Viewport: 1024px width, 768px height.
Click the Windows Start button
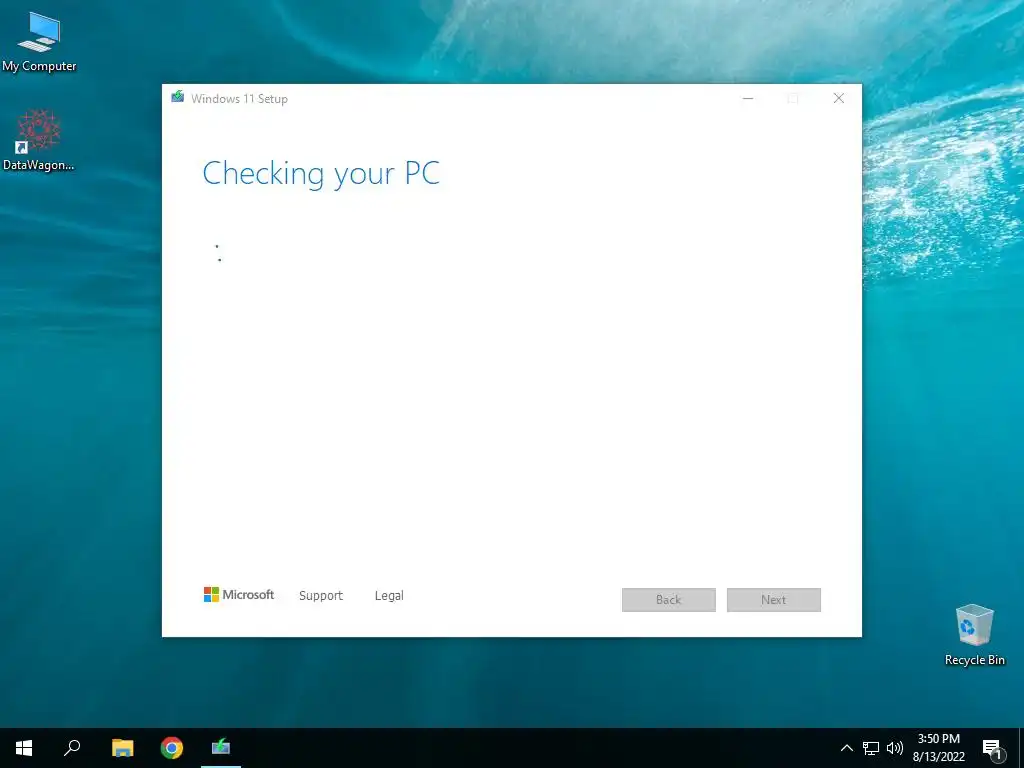[24, 748]
